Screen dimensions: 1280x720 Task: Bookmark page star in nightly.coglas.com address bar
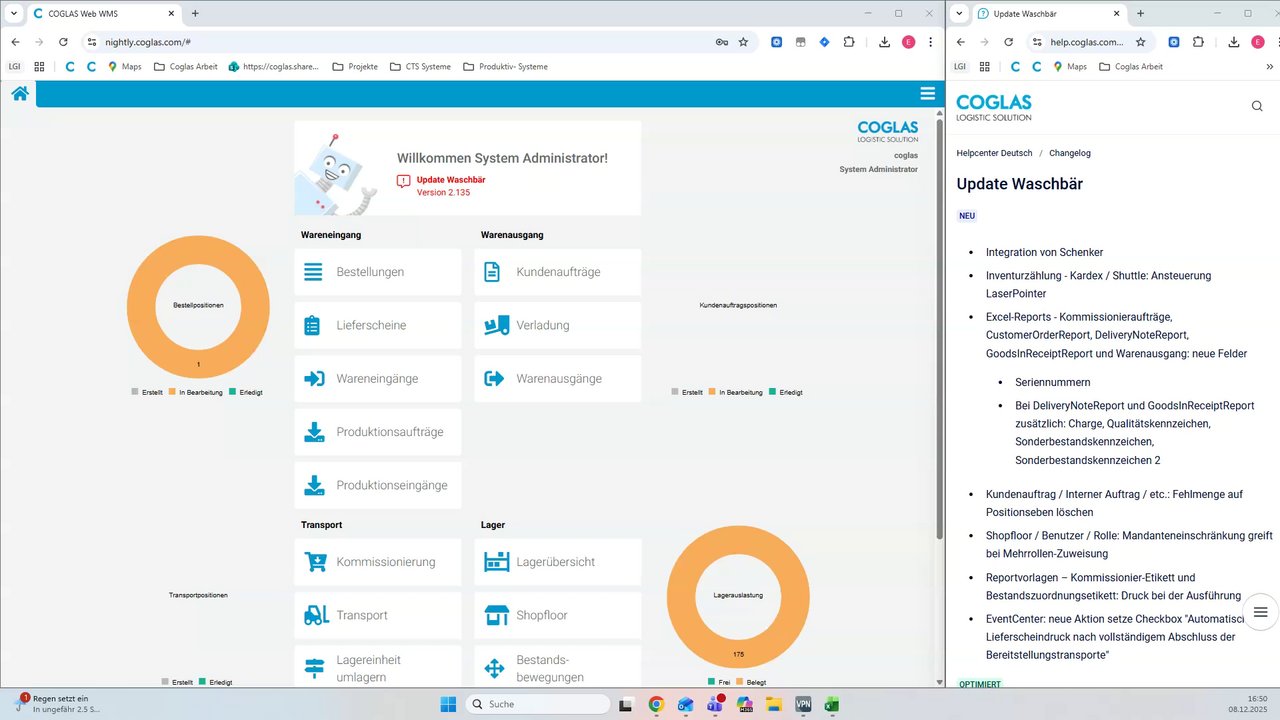[x=743, y=42]
